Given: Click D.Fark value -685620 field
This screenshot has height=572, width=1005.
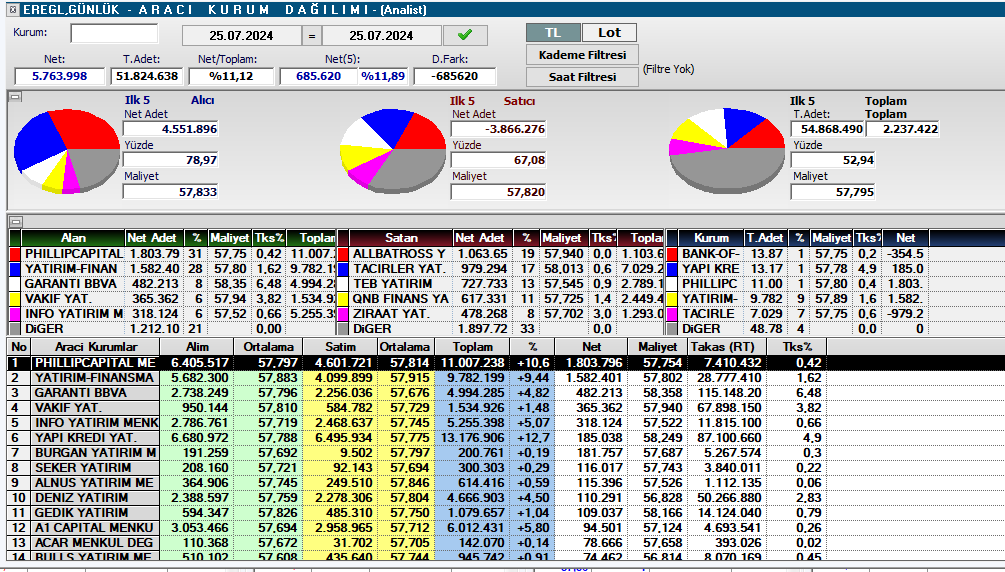Looking at the screenshot, I should point(454,76).
